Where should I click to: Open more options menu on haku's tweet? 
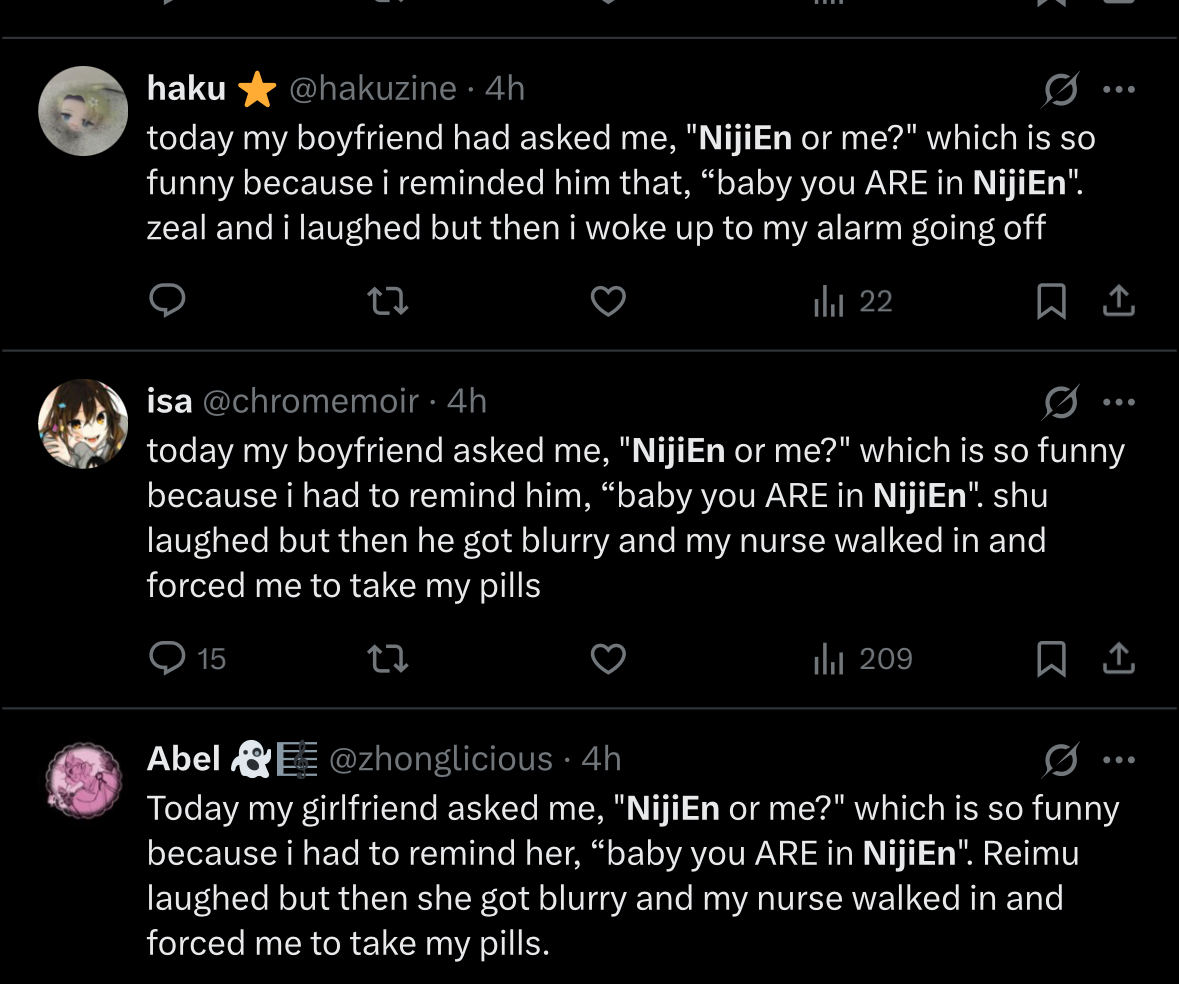click(1119, 89)
